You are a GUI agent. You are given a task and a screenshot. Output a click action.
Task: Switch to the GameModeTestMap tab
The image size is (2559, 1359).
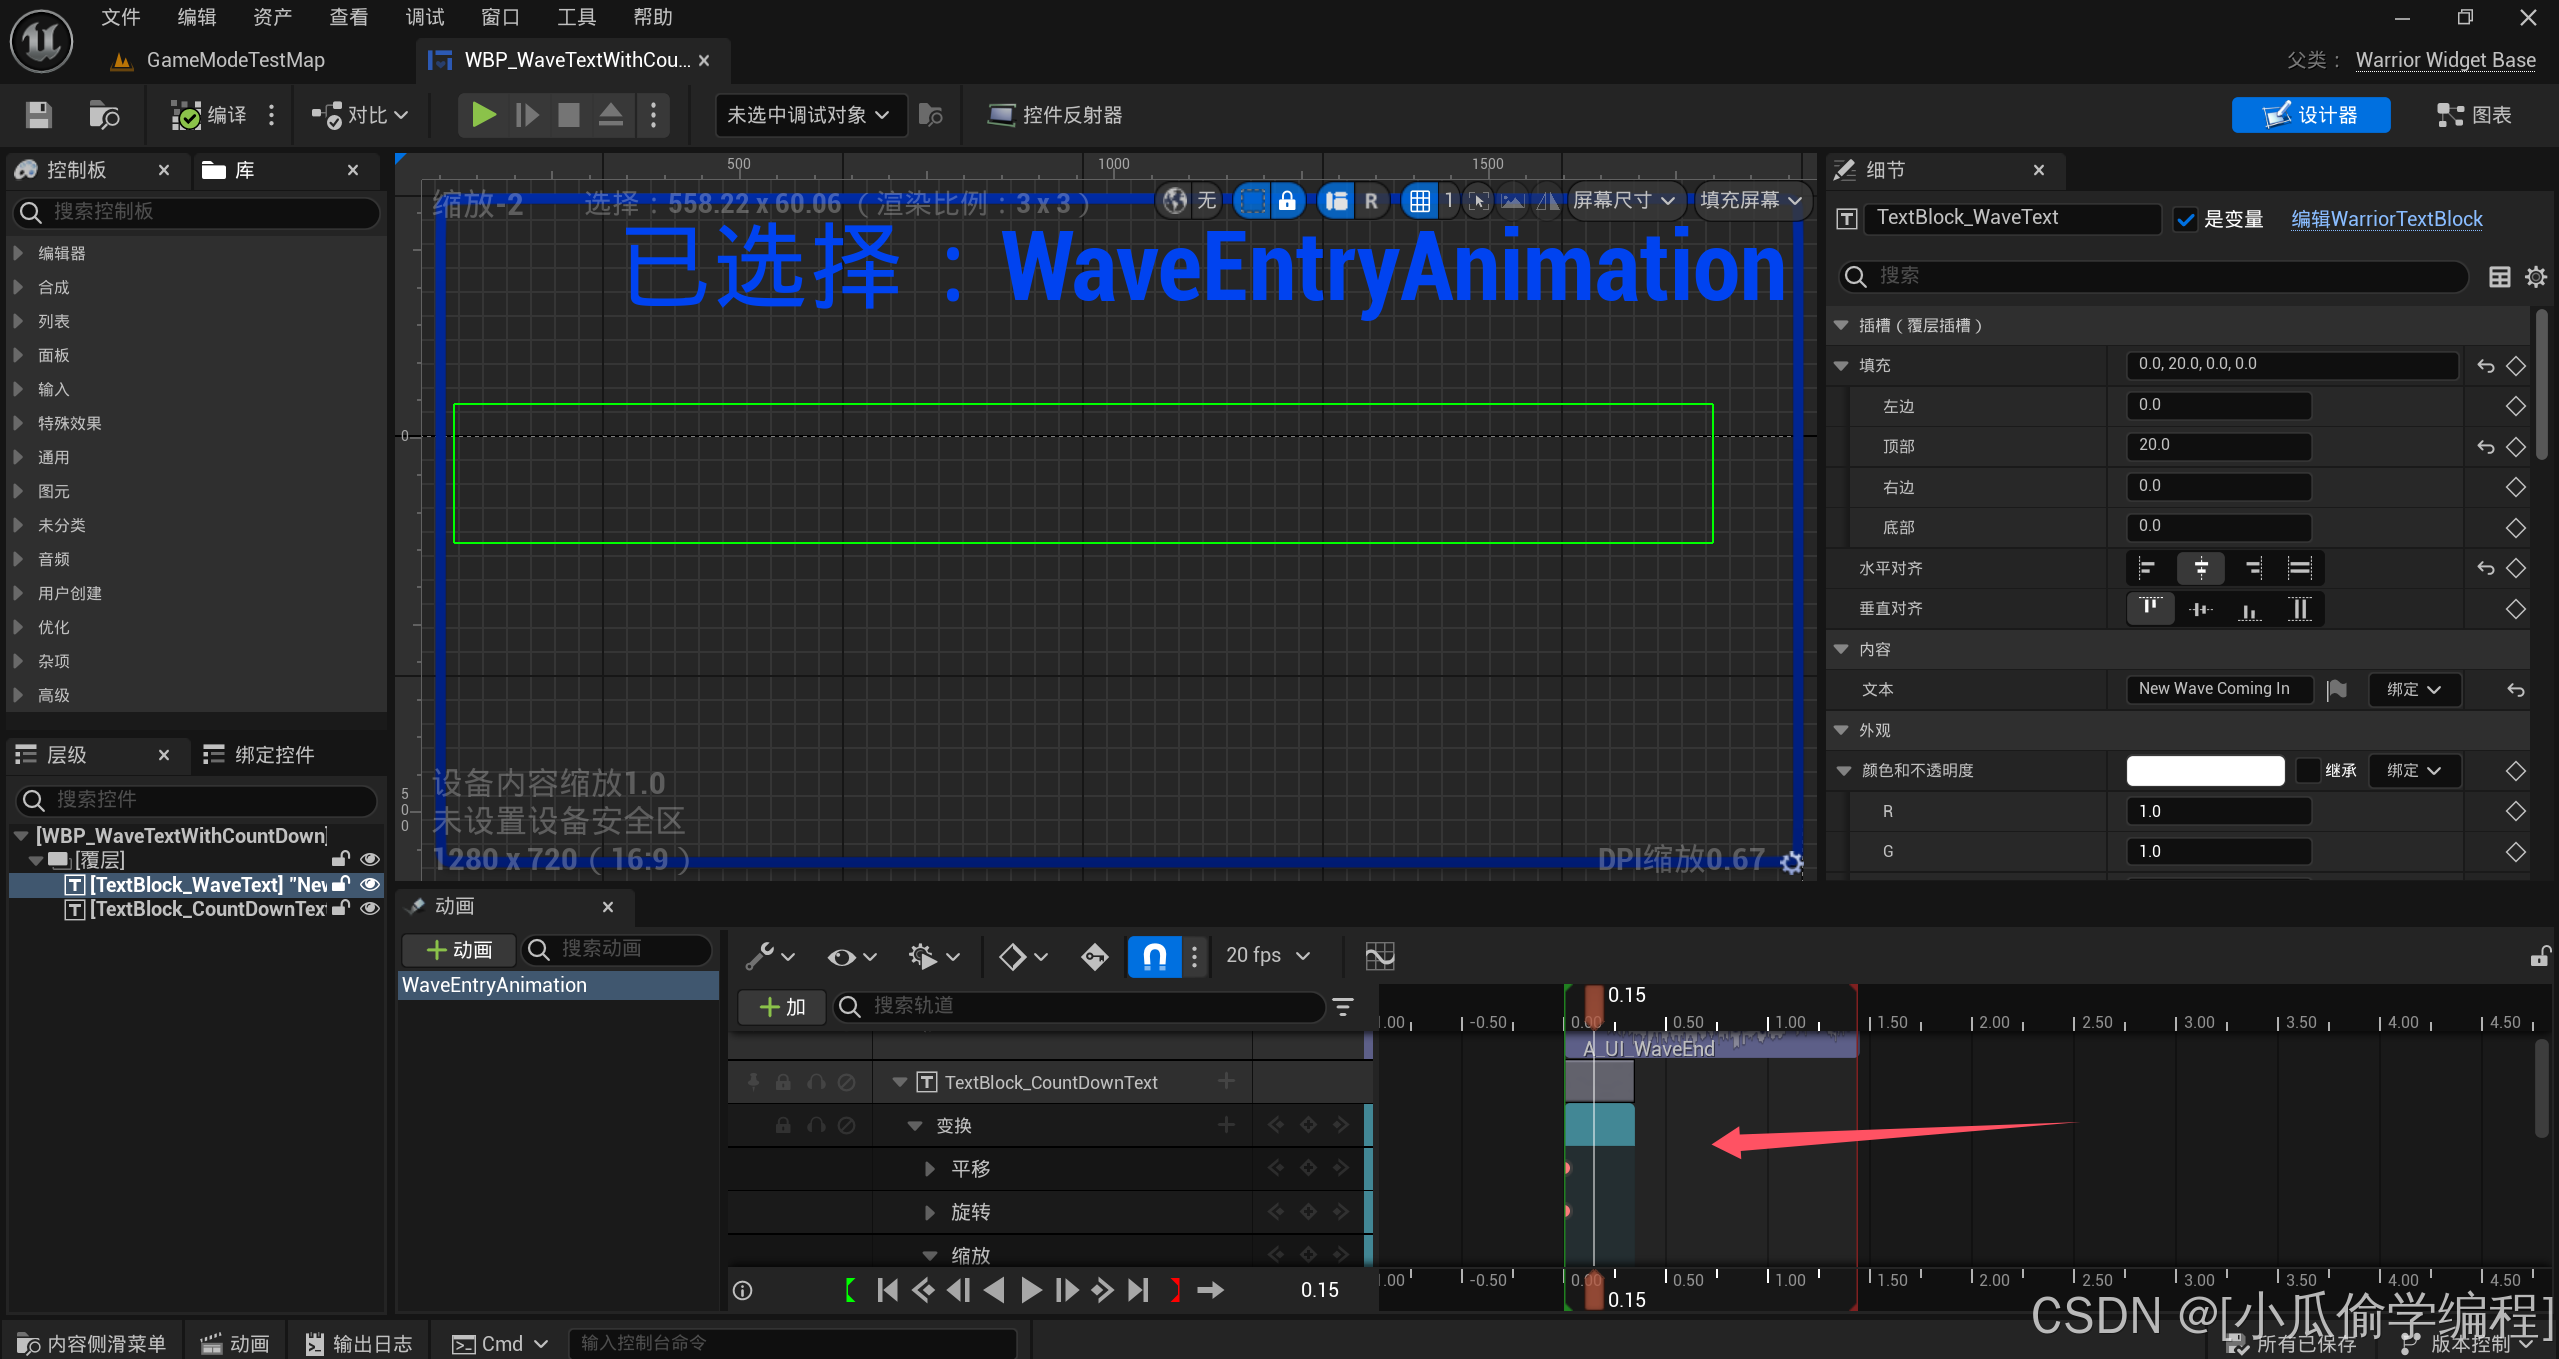point(235,60)
